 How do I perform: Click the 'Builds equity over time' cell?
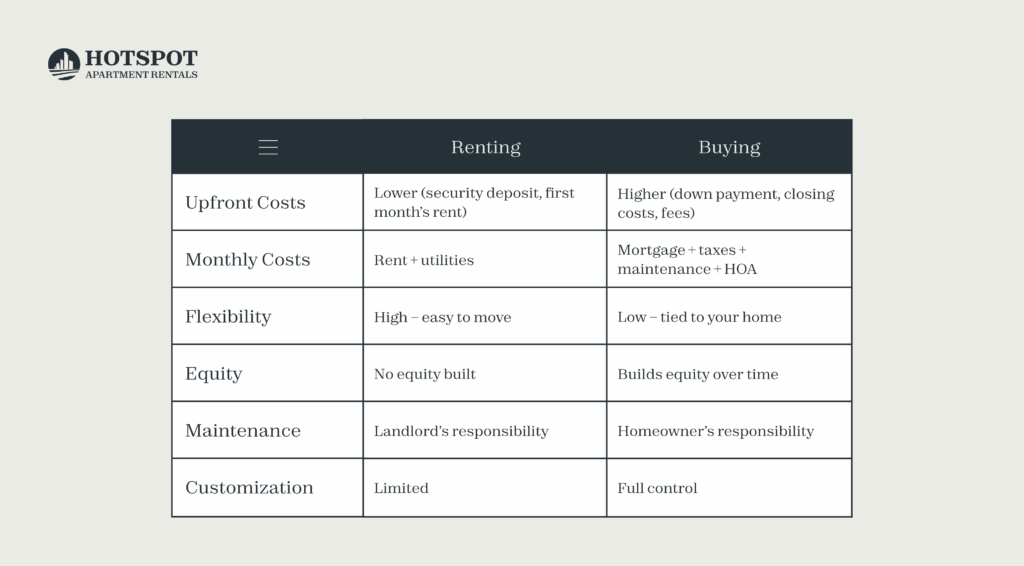pyautogui.click(x=729, y=373)
